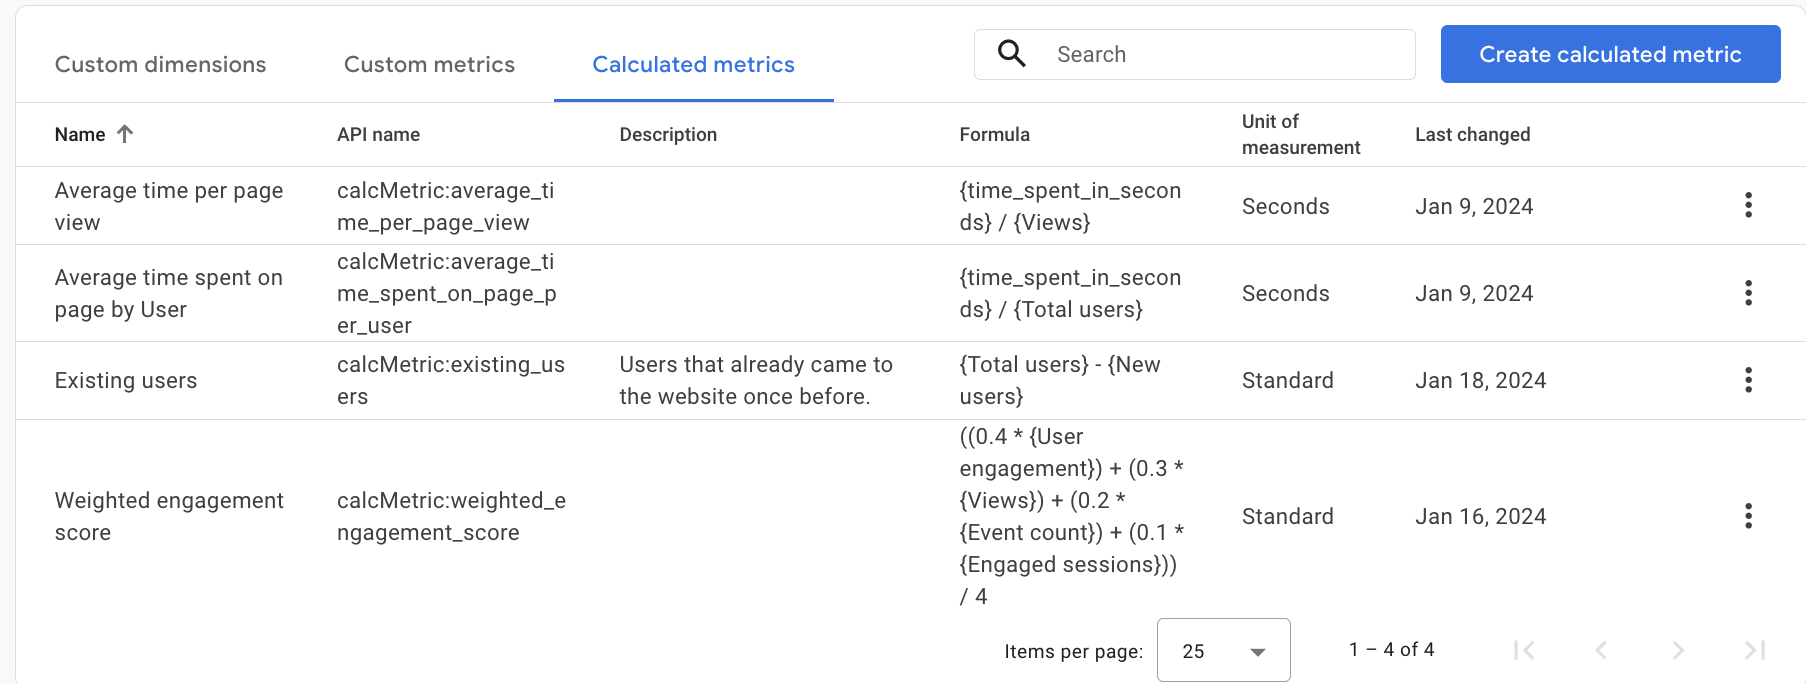This screenshot has width=1806, height=684.
Task: Open more options for Average time spent on page by User
Action: point(1748,293)
